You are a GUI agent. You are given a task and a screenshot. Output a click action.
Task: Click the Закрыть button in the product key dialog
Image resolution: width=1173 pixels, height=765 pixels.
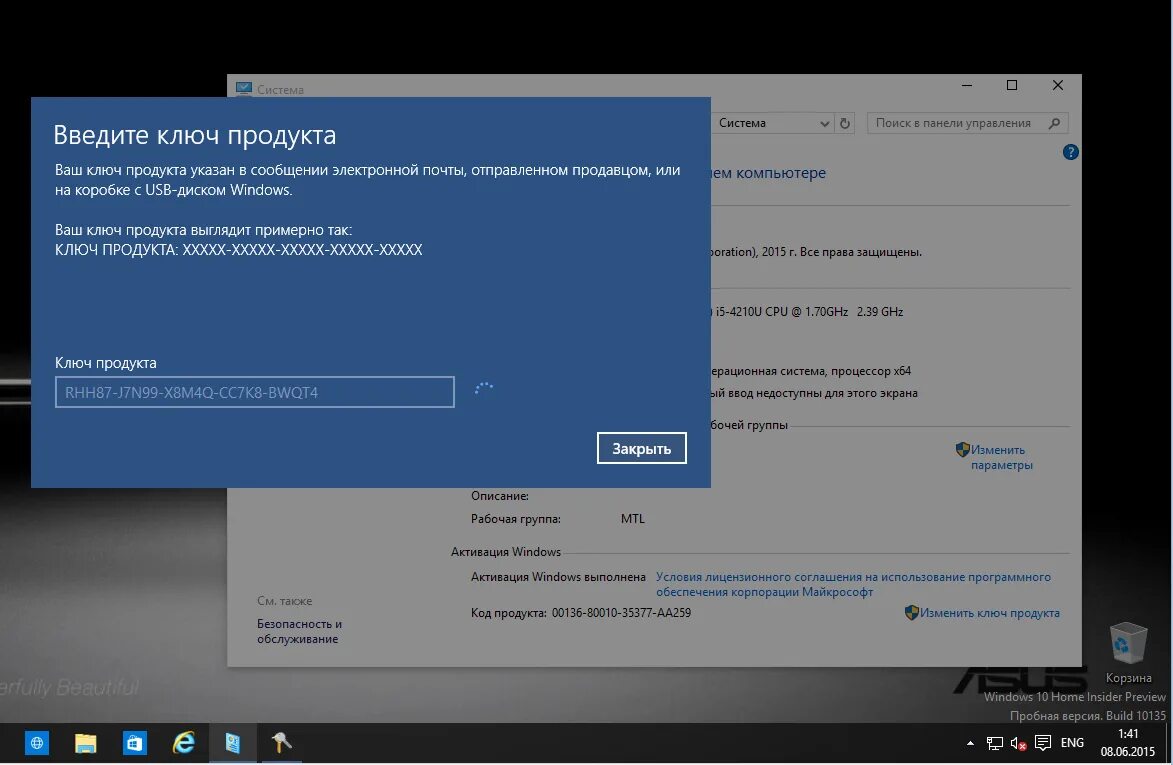click(x=641, y=448)
